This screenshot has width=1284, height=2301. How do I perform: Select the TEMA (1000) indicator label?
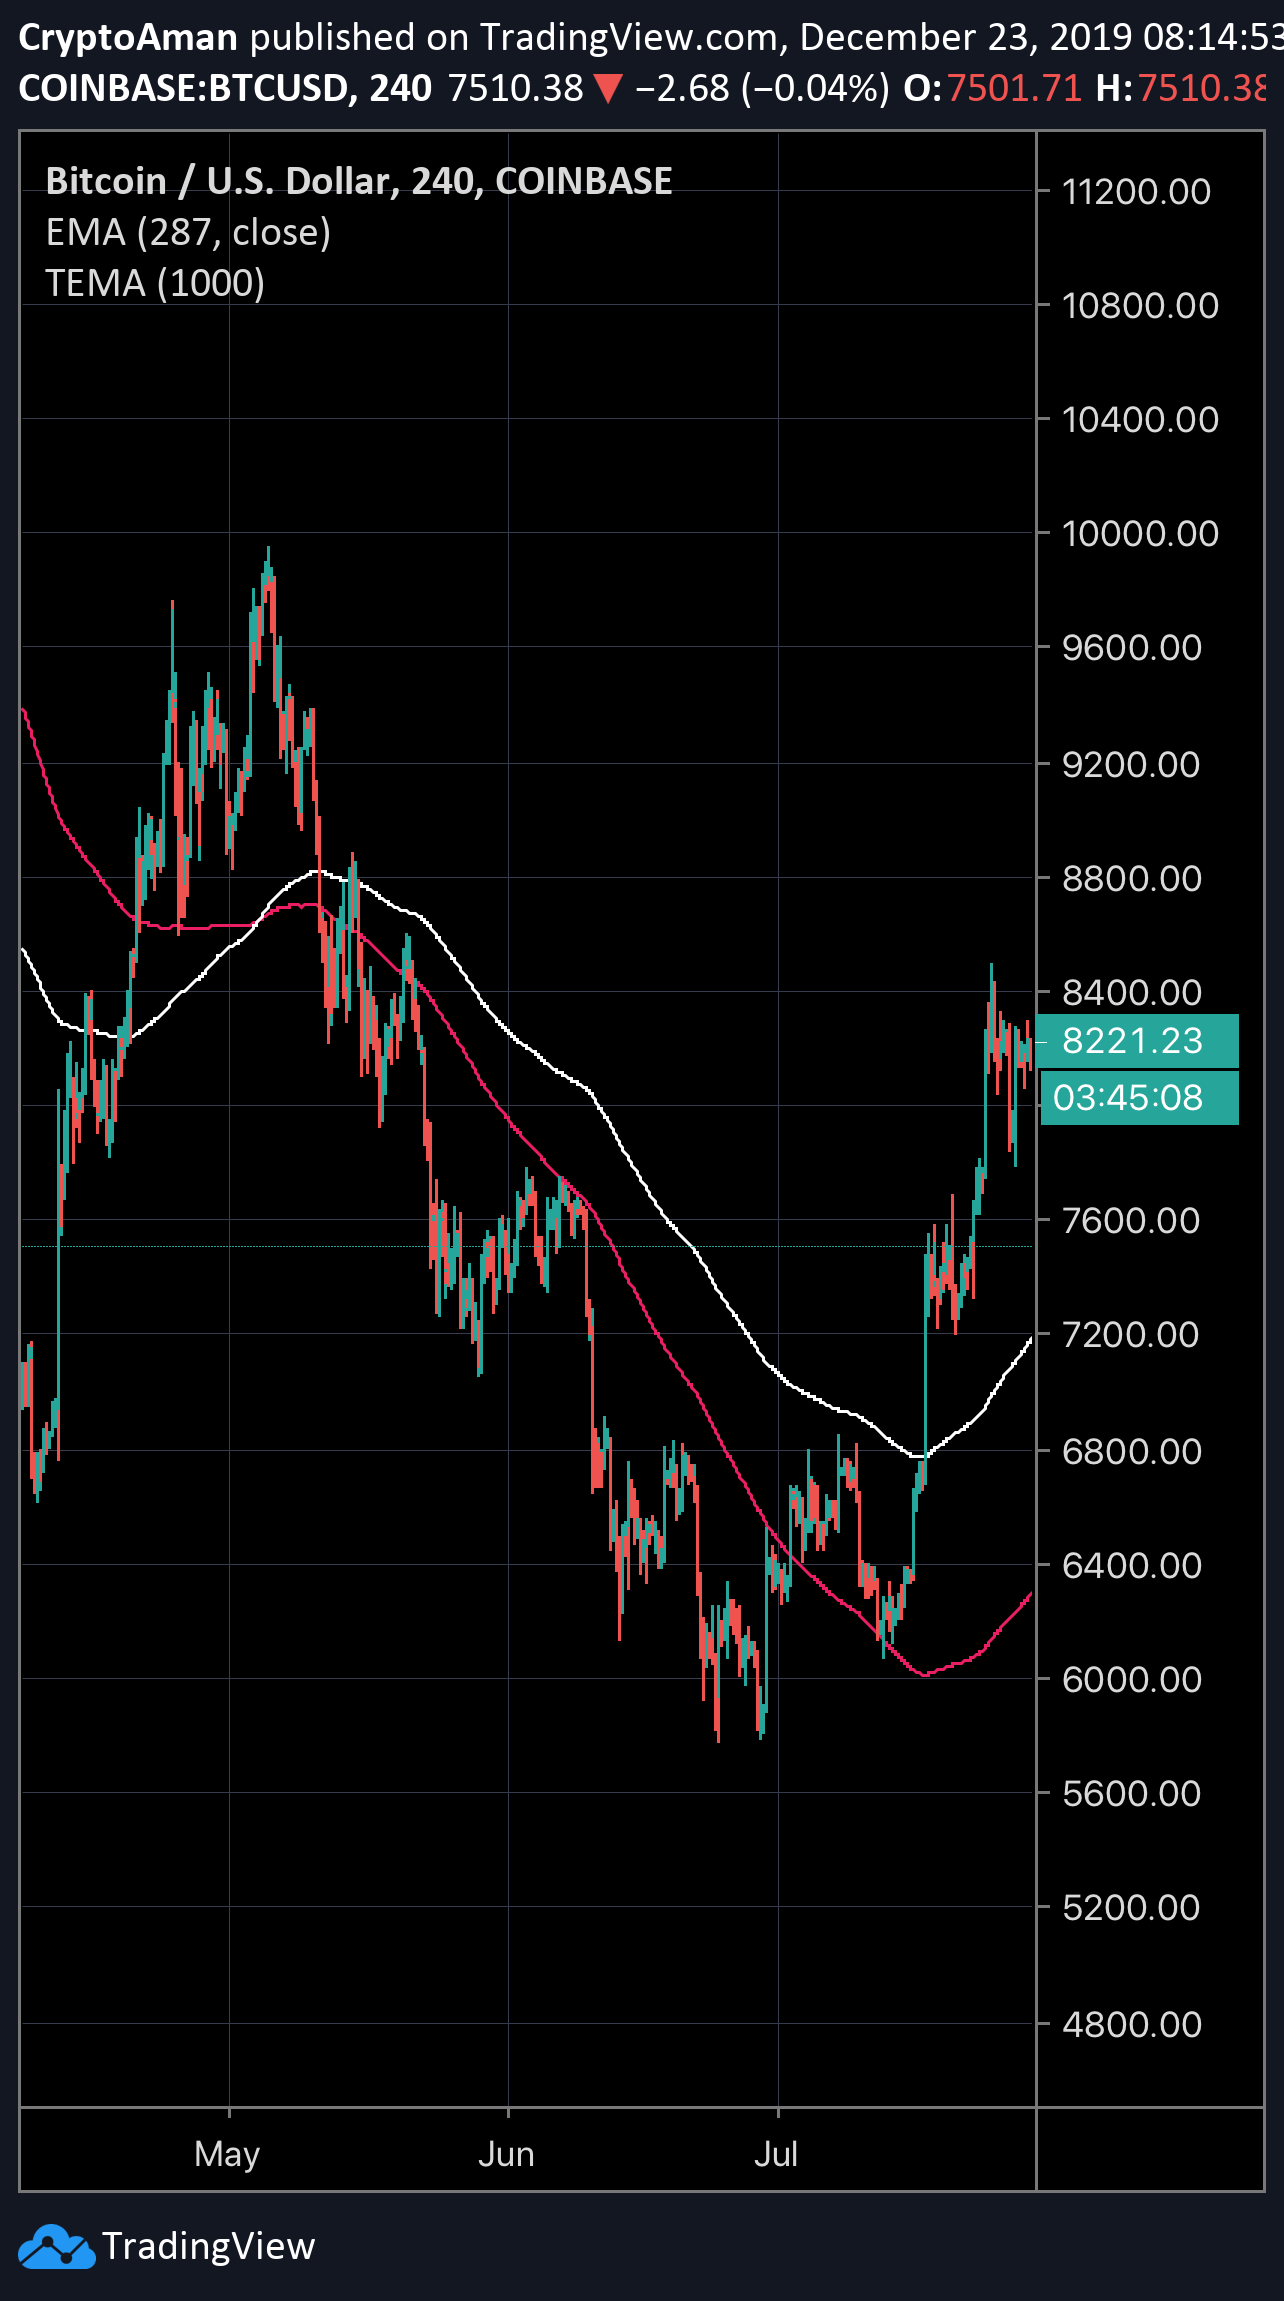click(155, 283)
